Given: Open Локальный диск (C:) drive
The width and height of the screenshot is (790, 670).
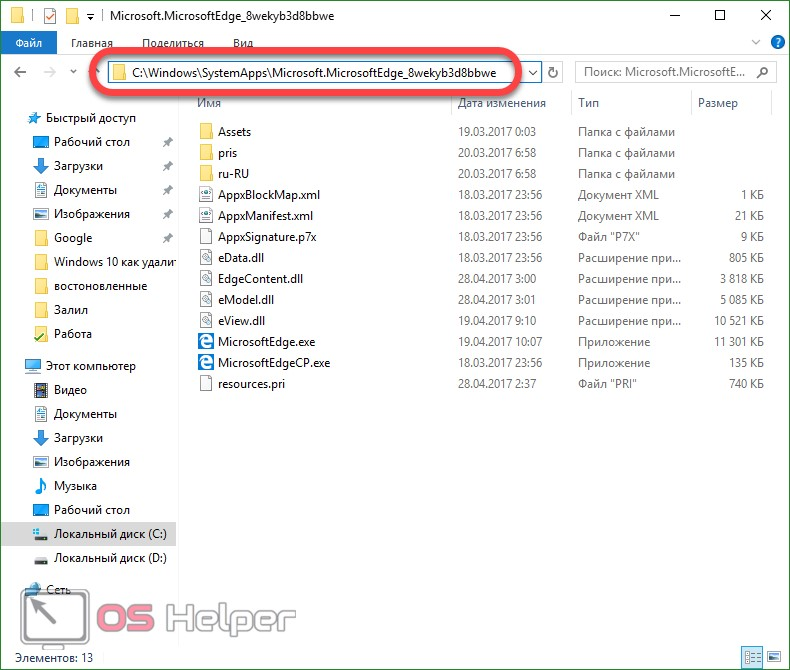Looking at the screenshot, I should click(110, 534).
